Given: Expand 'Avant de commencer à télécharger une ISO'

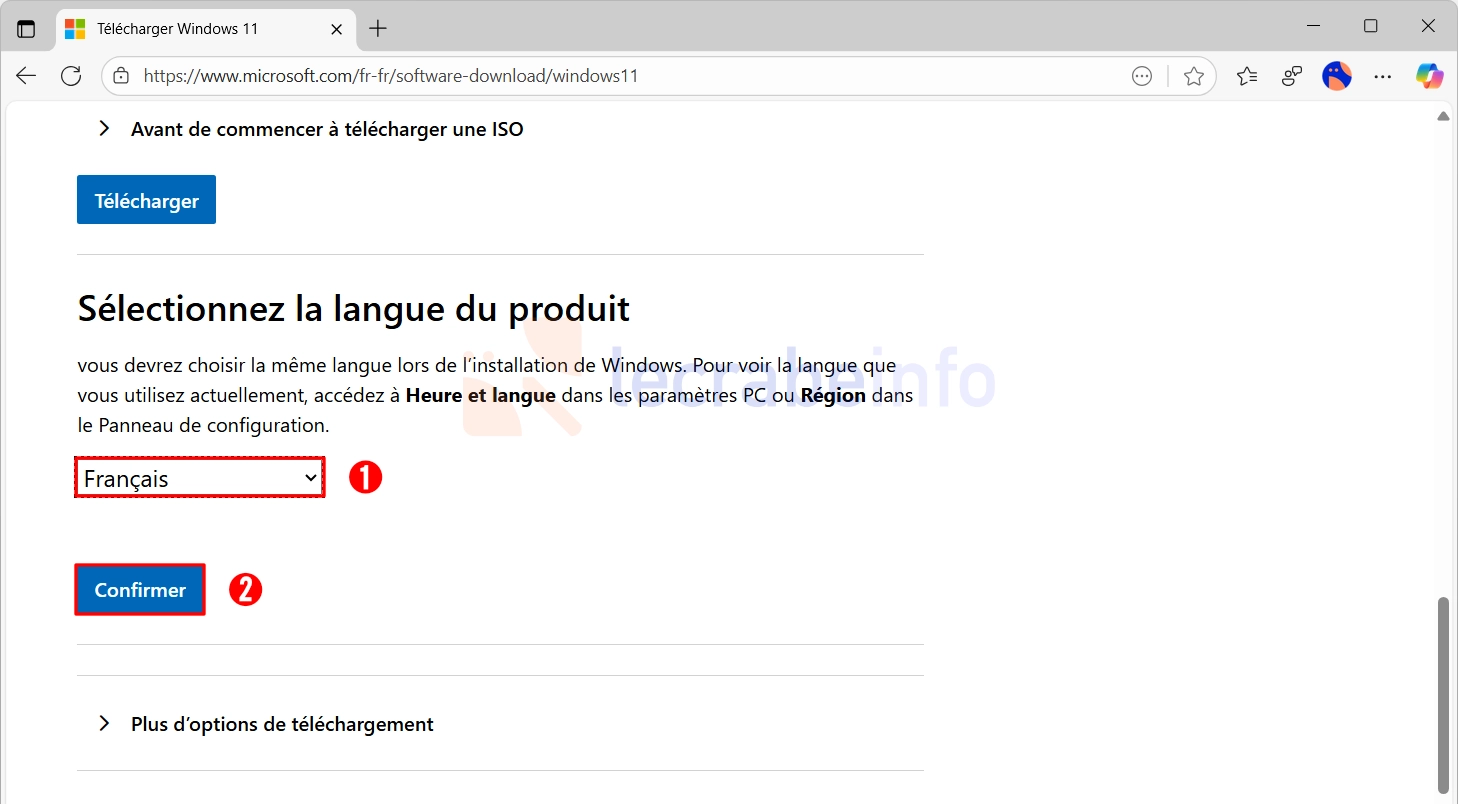Looking at the screenshot, I should click(x=326, y=129).
